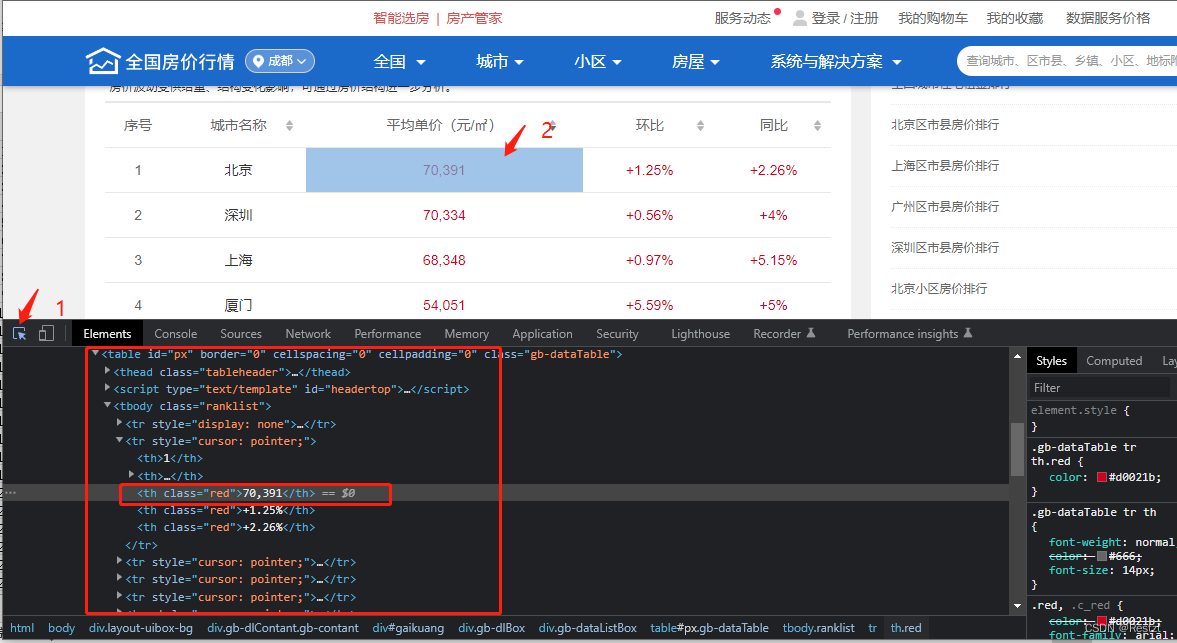Switch to the Memory tab
Image resolution: width=1177 pixels, height=643 pixels.
[x=466, y=334]
